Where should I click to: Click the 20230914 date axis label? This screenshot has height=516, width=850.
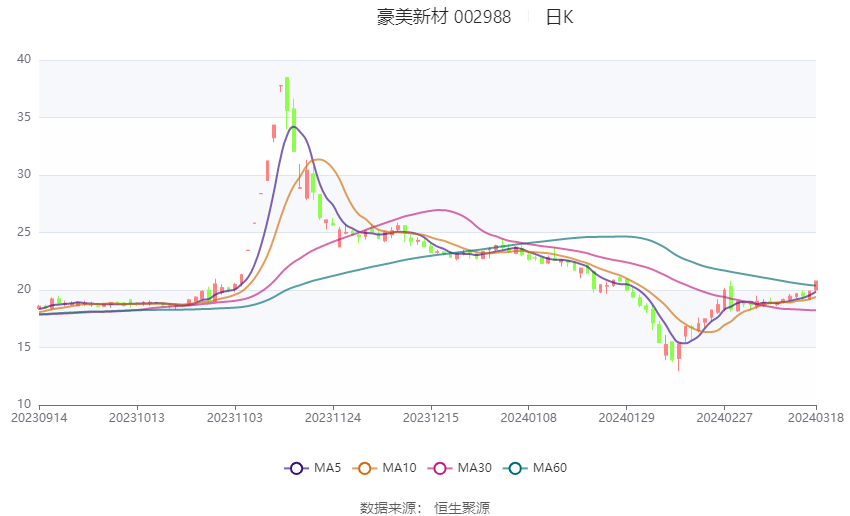click(x=39, y=418)
